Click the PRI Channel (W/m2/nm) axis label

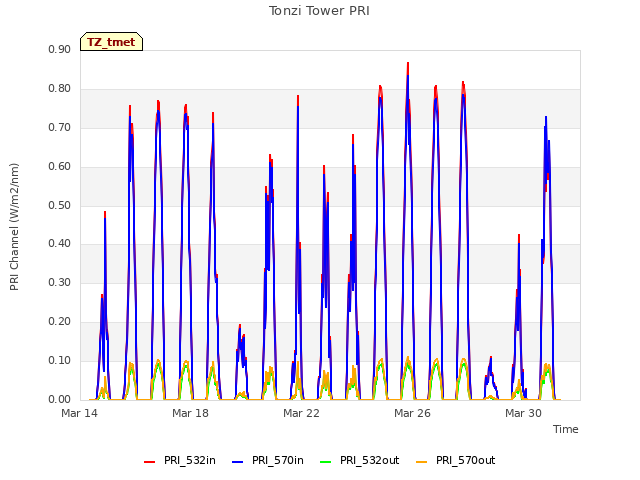(14, 227)
